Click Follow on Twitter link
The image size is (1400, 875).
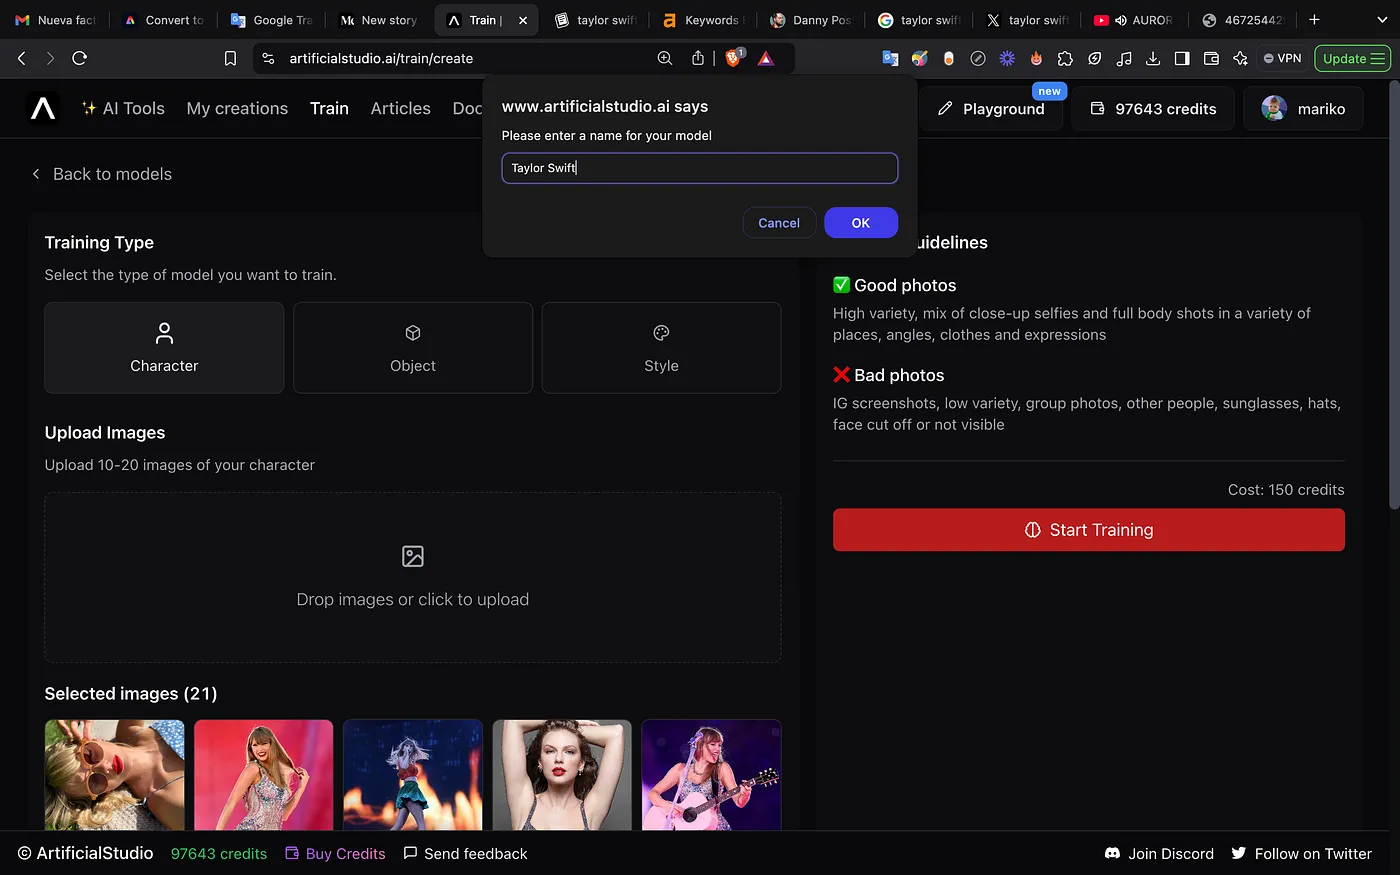(x=1301, y=853)
